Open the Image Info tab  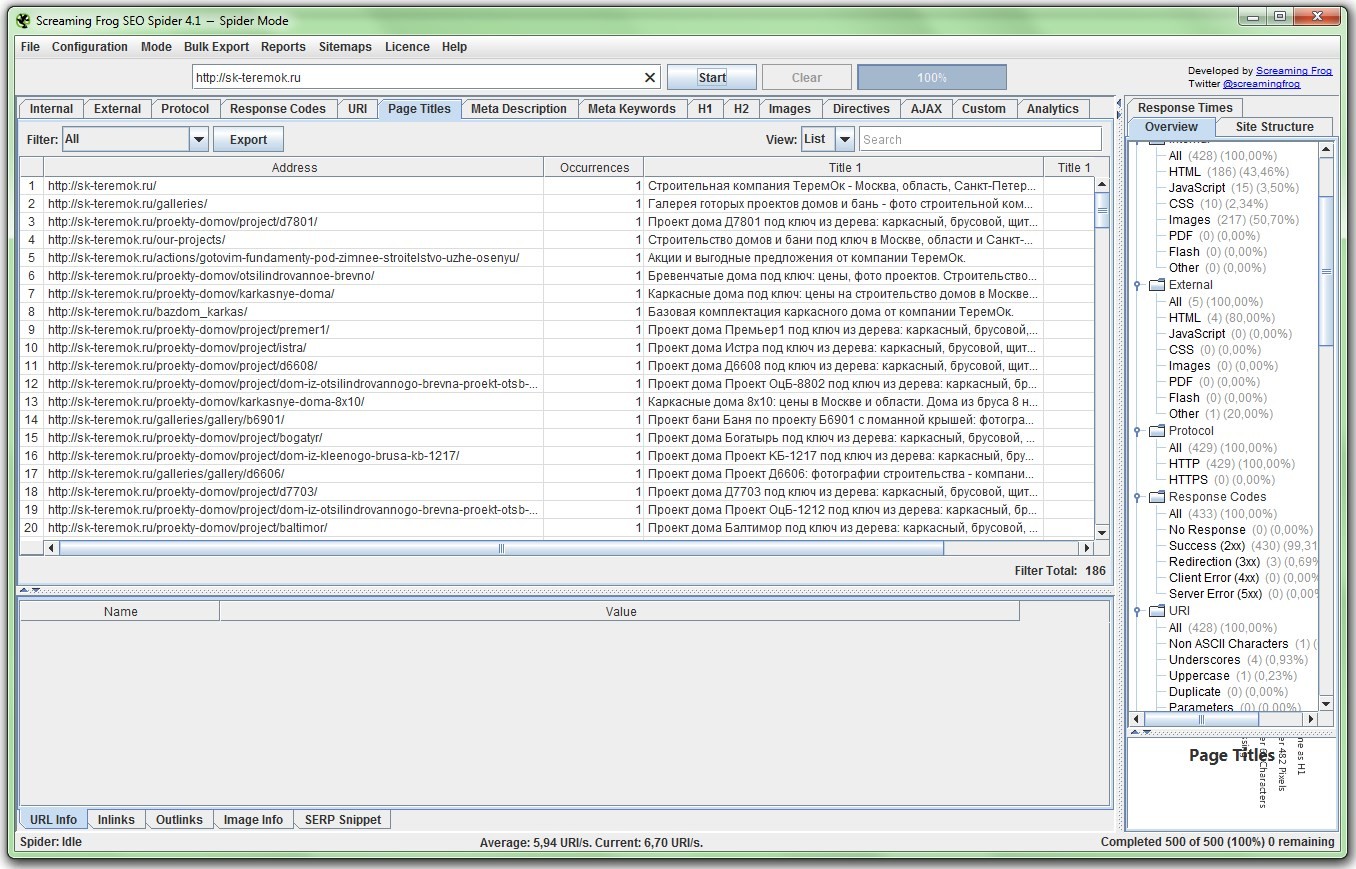point(253,820)
